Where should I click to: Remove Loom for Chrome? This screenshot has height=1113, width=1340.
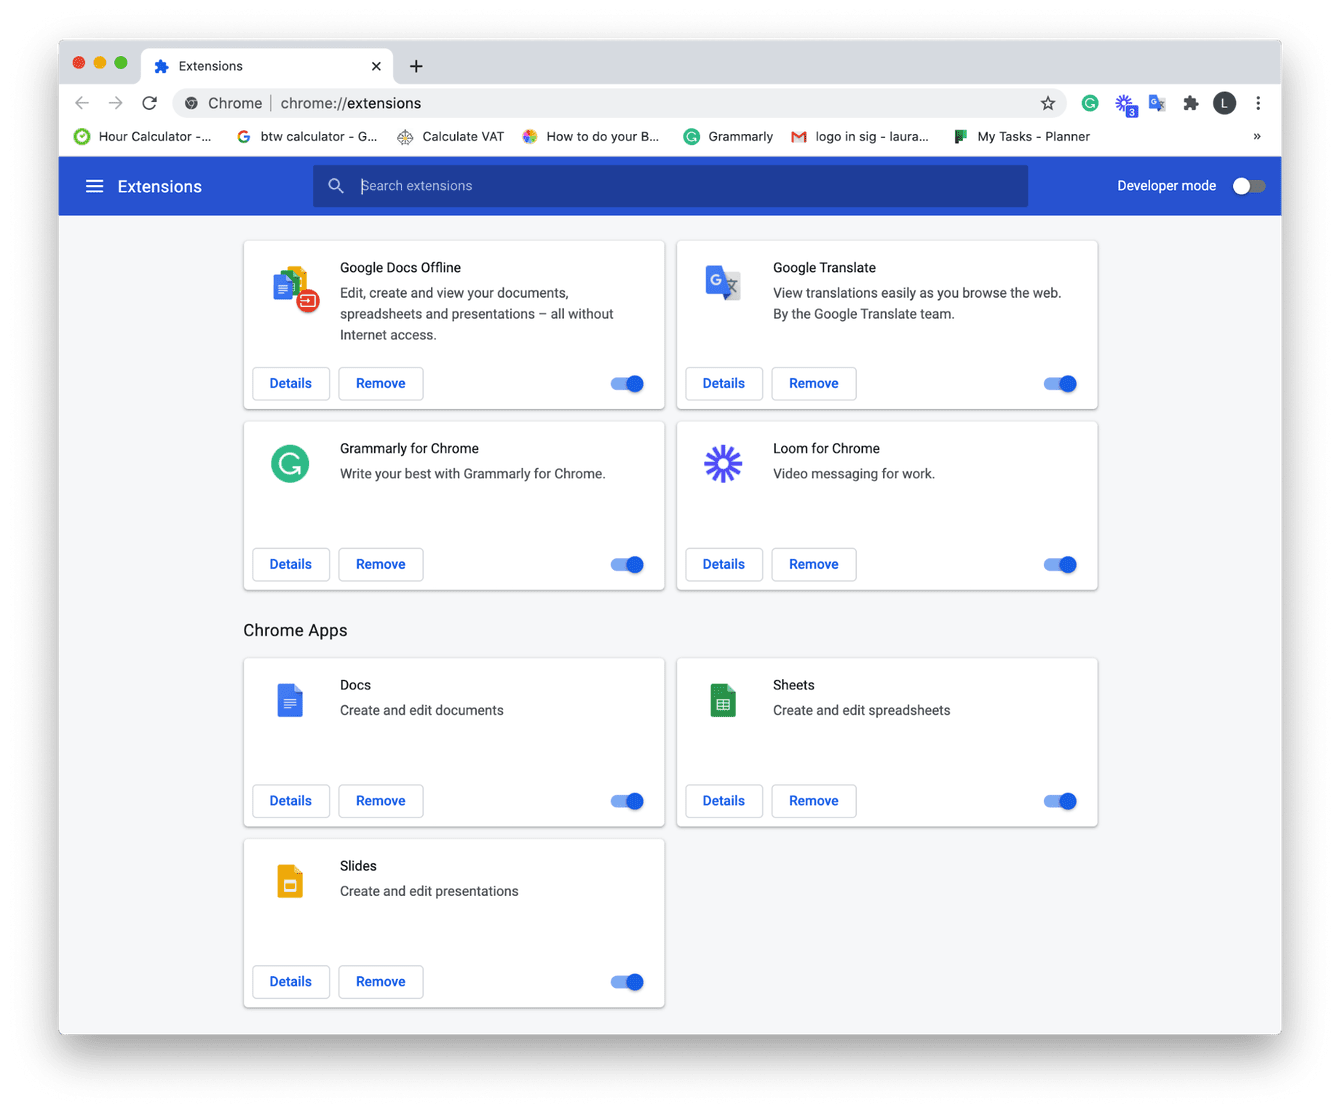(814, 565)
